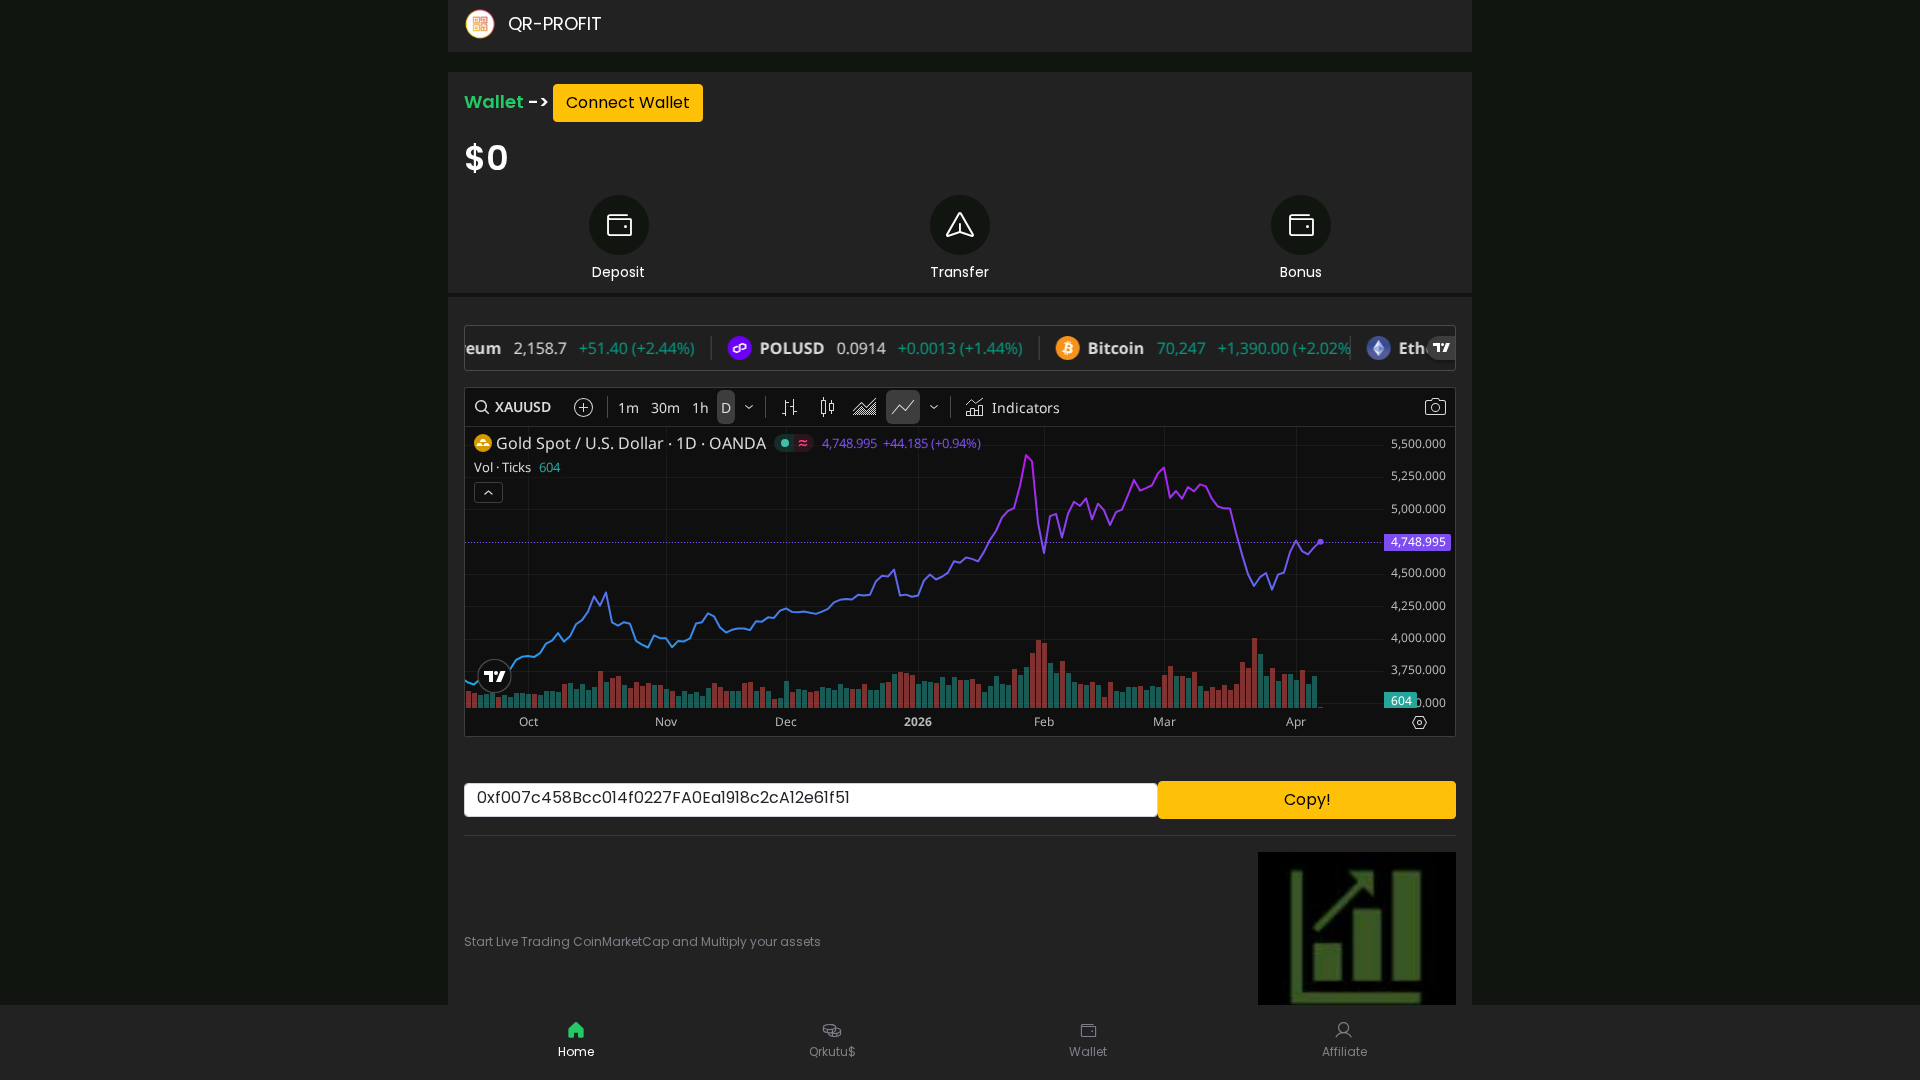1920x1080 pixels.
Task: Take a chart snapshot with camera icon
Action: click(1435, 407)
